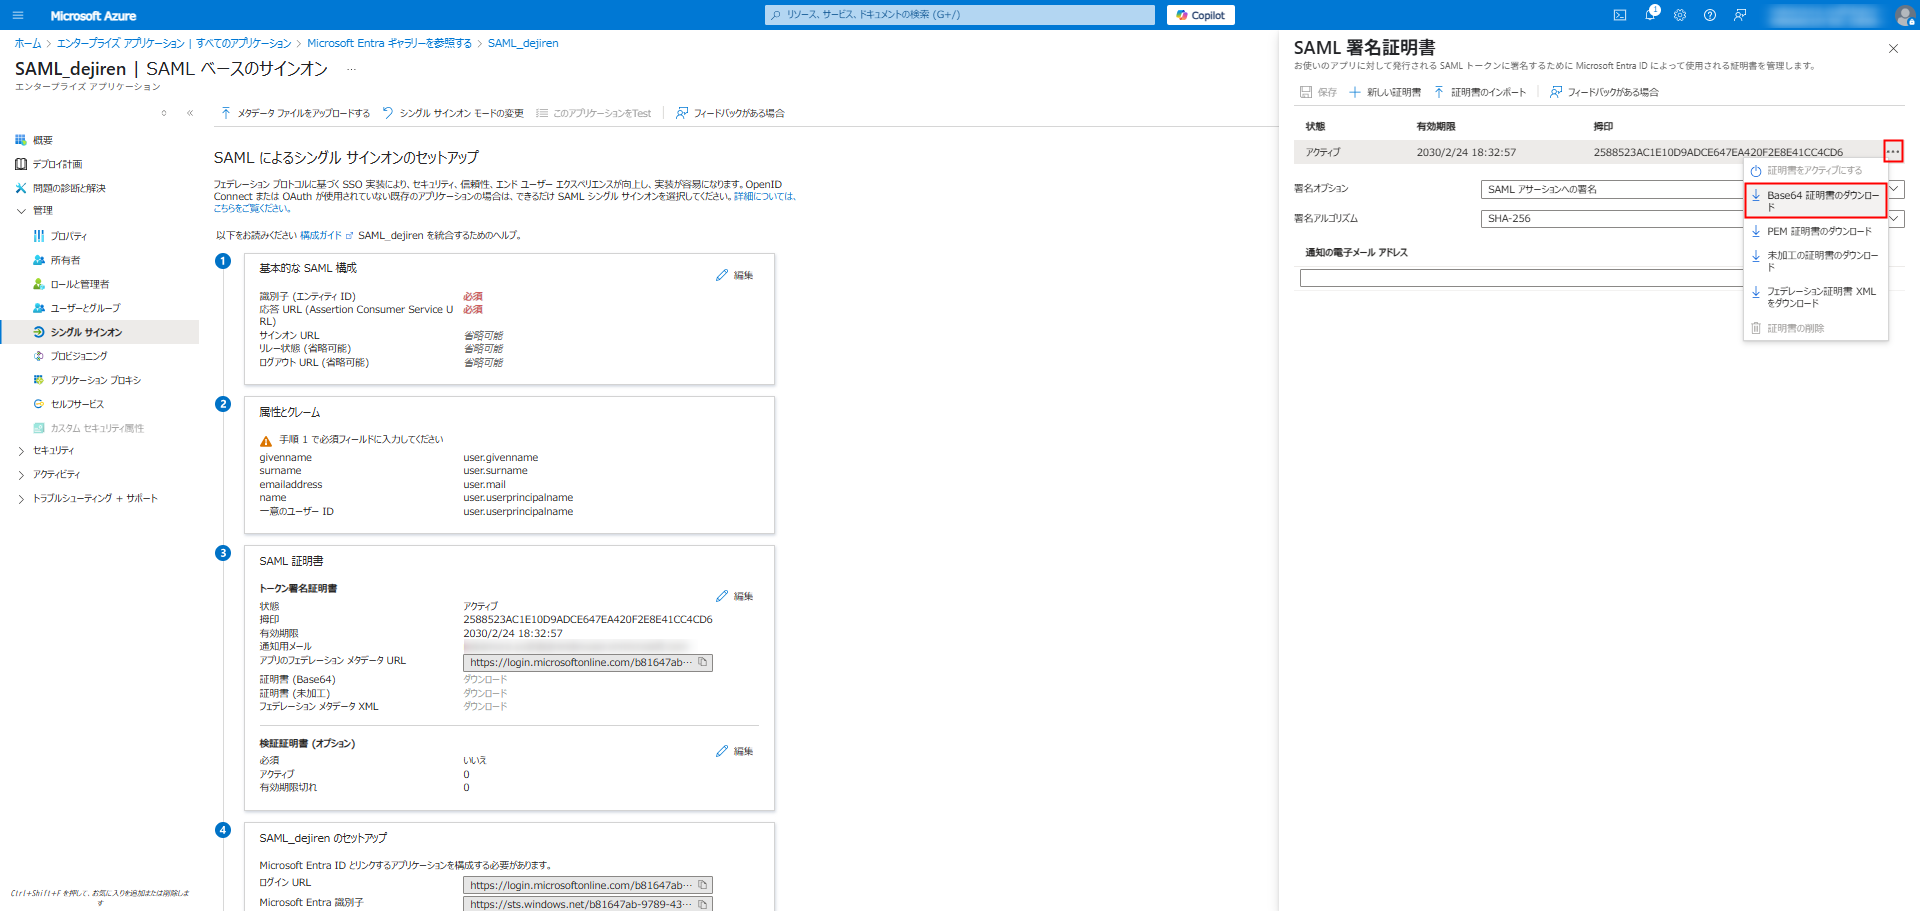Click the resource search box

point(960,15)
